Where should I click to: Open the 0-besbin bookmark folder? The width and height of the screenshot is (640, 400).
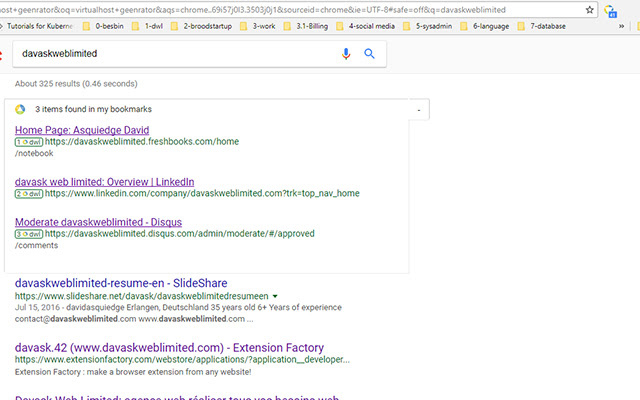pyautogui.click(x=103, y=26)
